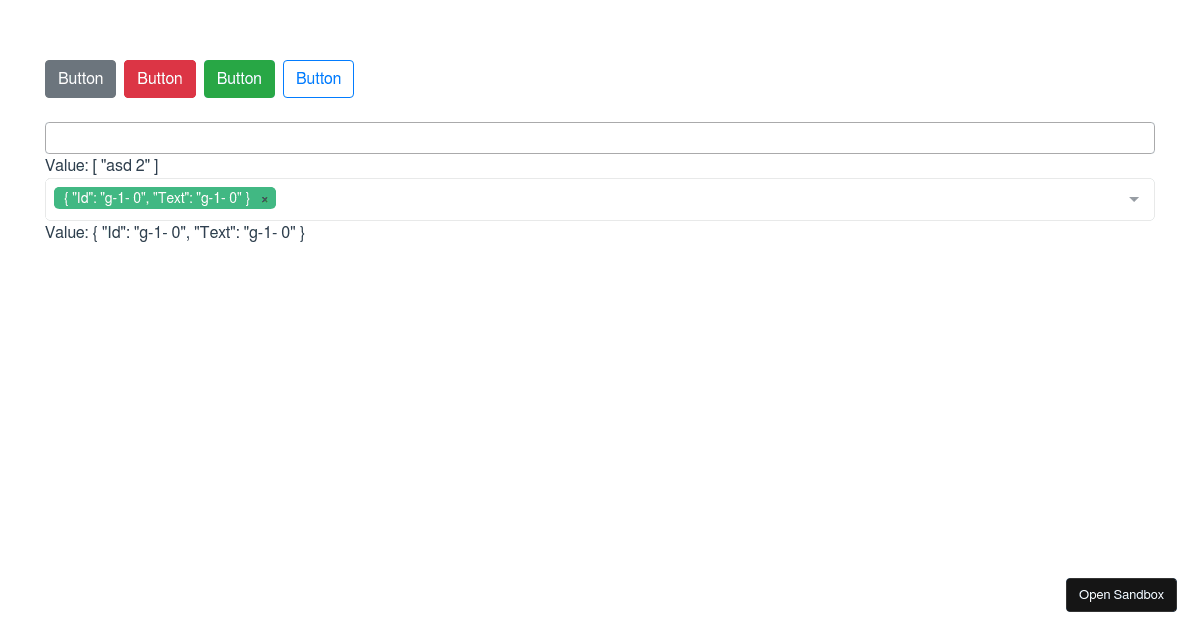Open Sandbox button in corner
This screenshot has width=1200, height=630.
[1121, 595]
